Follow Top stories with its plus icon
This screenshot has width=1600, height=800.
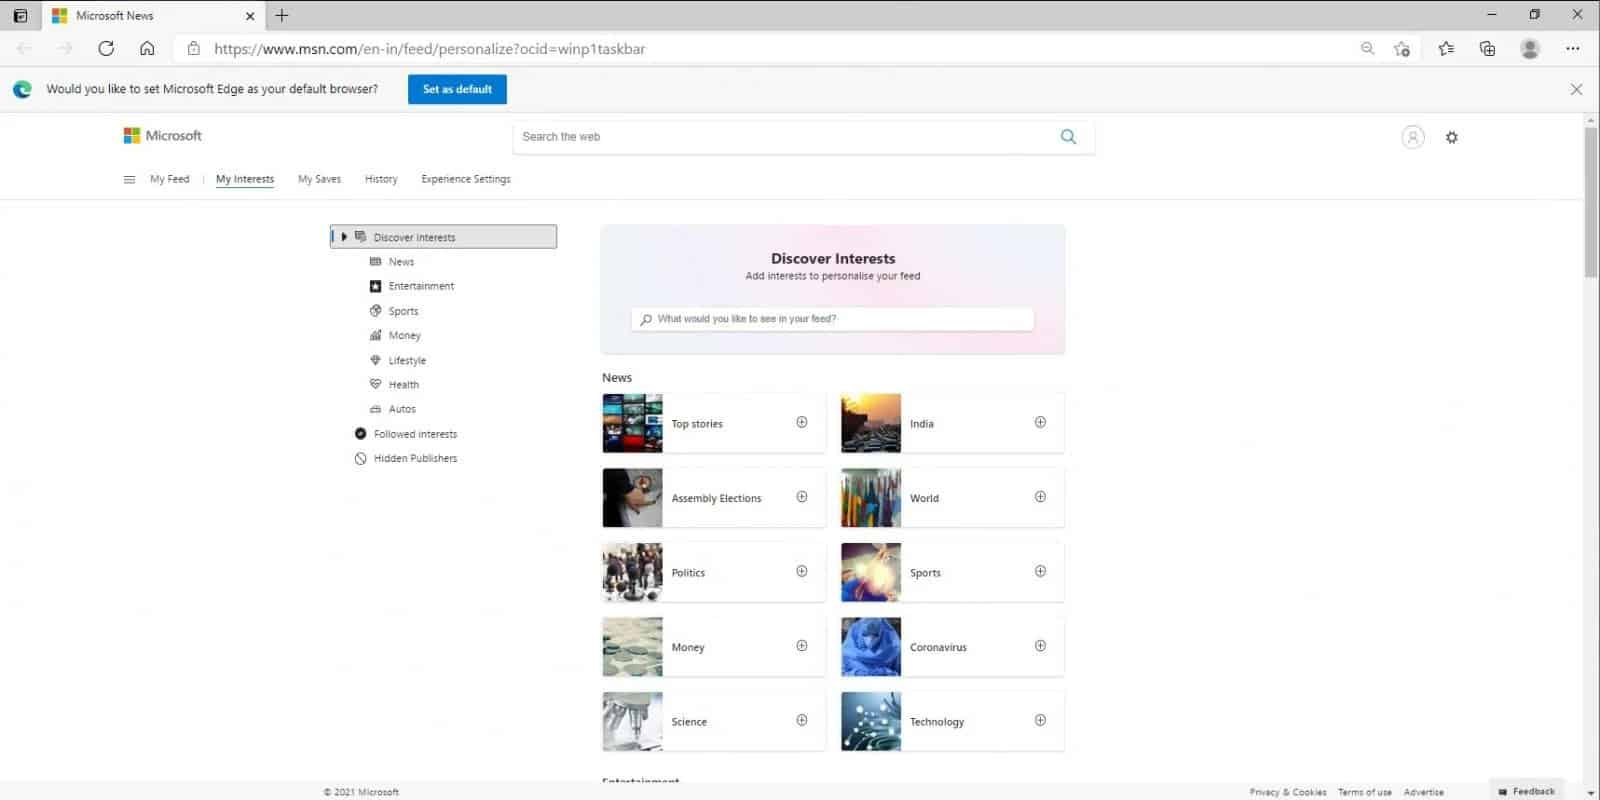801,423
